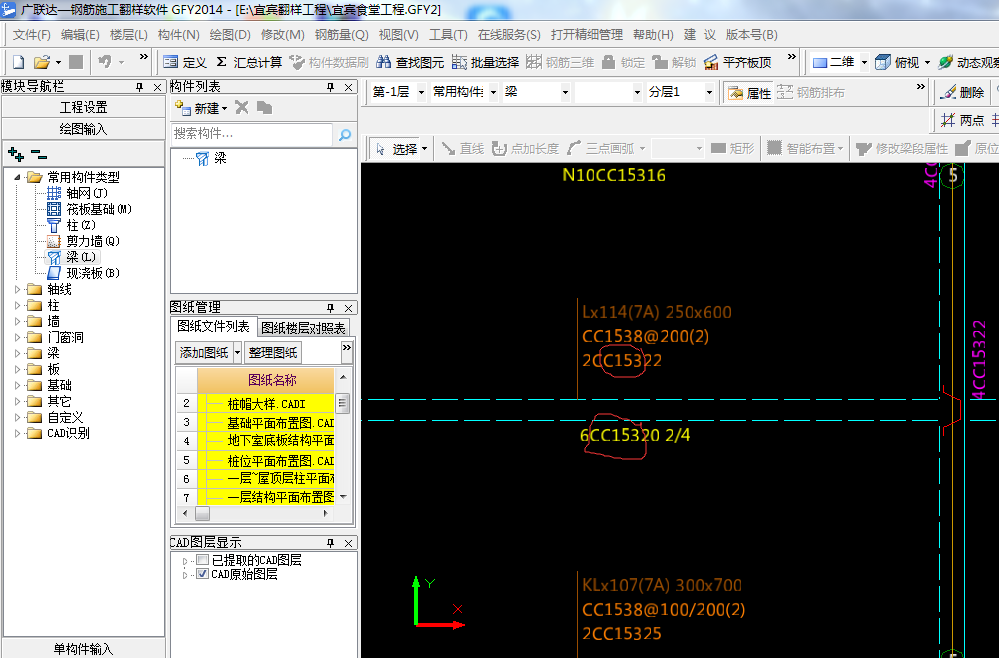
Task: Expand all tree nodes plus icon
Action: click(16, 154)
